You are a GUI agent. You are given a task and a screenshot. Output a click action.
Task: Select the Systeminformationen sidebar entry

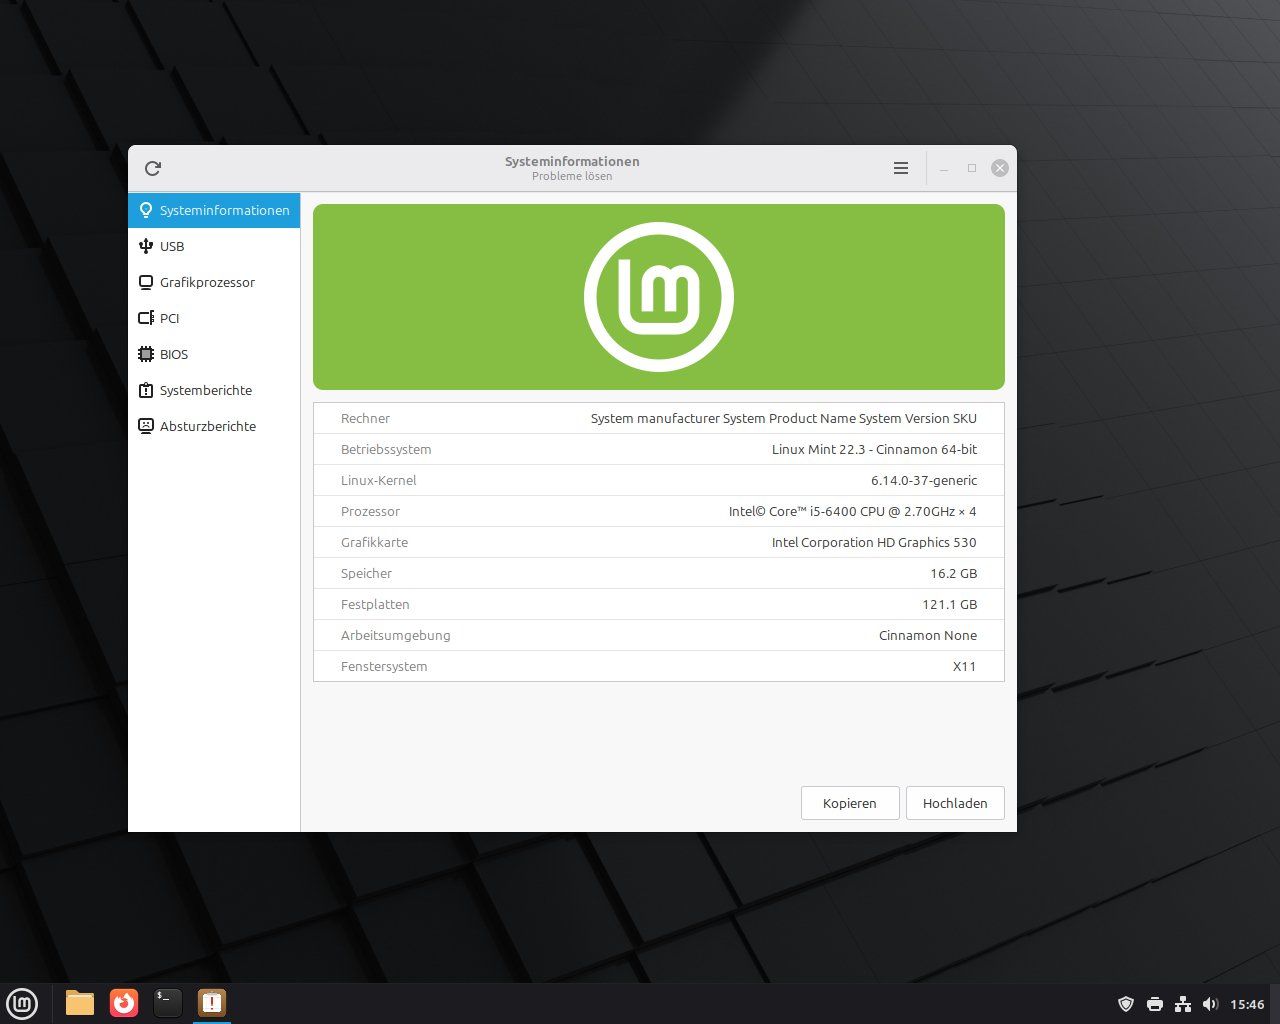click(x=214, y=210)
